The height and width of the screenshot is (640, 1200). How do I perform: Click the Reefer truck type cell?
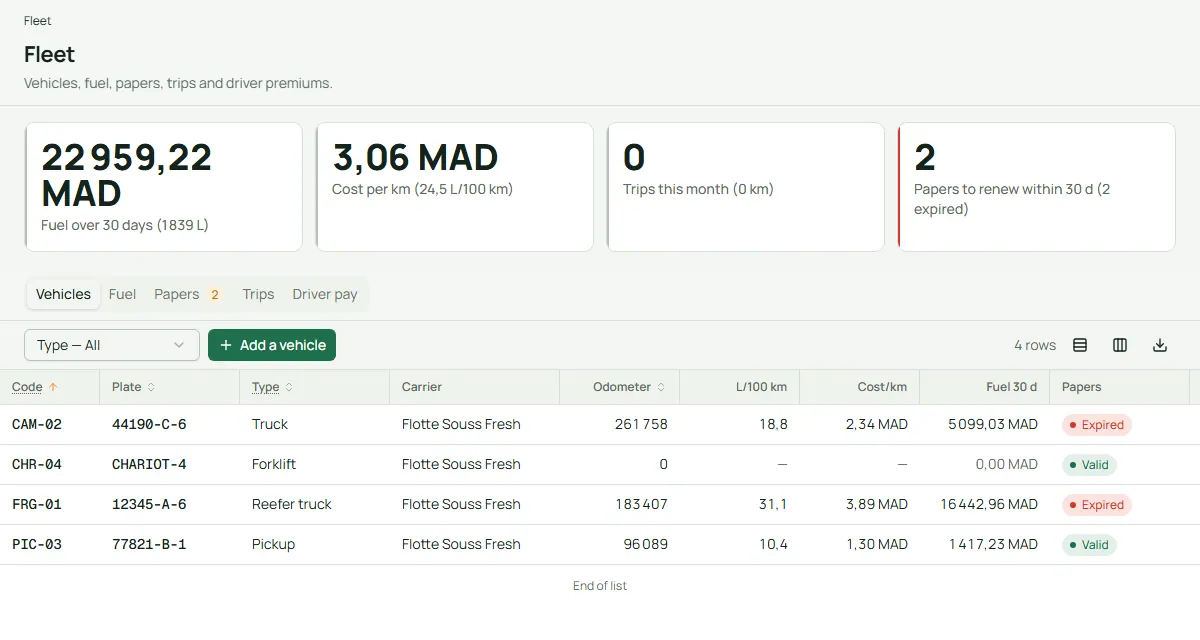click(x=292, y=504)
